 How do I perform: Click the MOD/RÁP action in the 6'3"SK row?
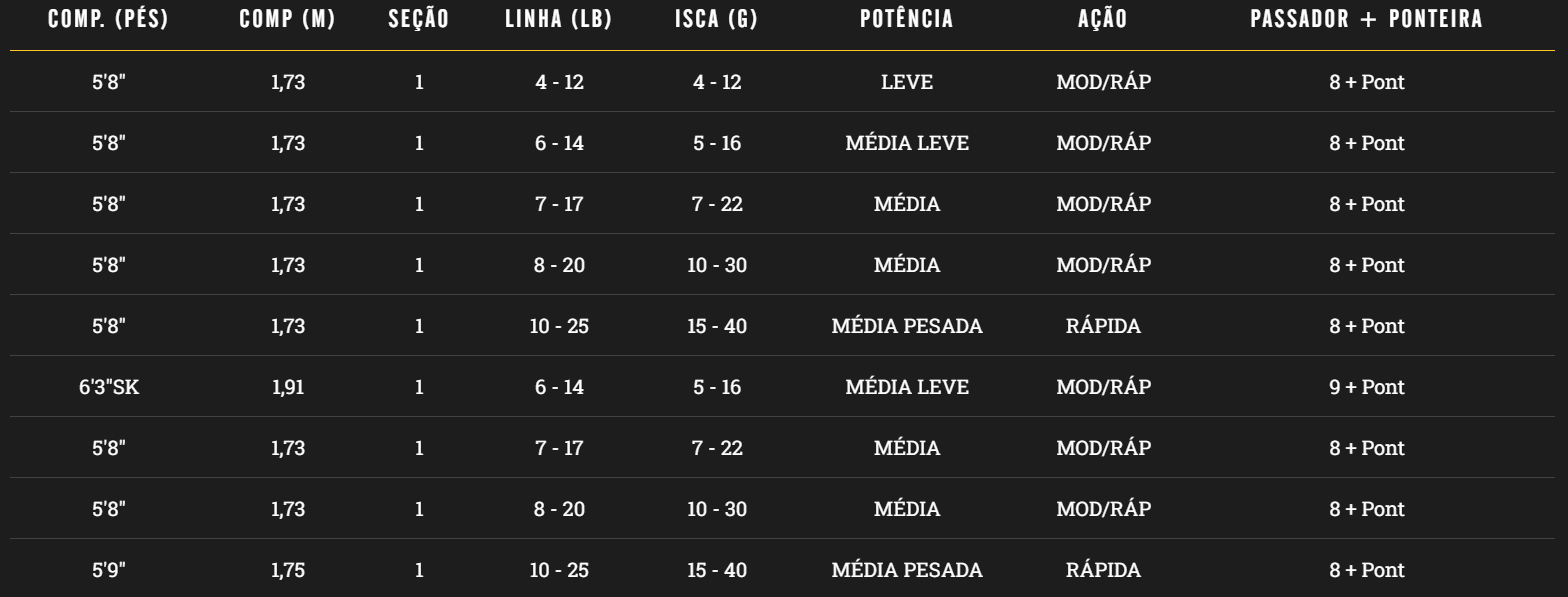pyautogui.click(x=1103, y=387)
